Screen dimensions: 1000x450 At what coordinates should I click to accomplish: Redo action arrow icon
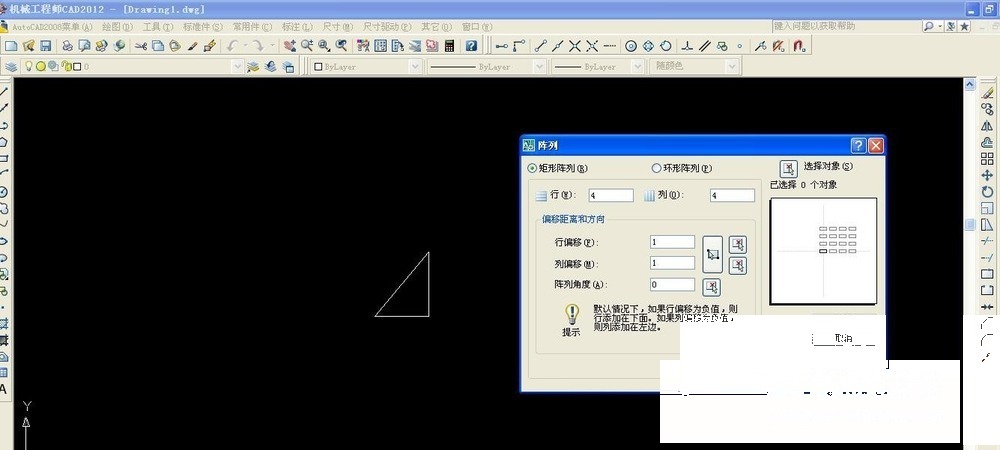[x=258, y=46]
